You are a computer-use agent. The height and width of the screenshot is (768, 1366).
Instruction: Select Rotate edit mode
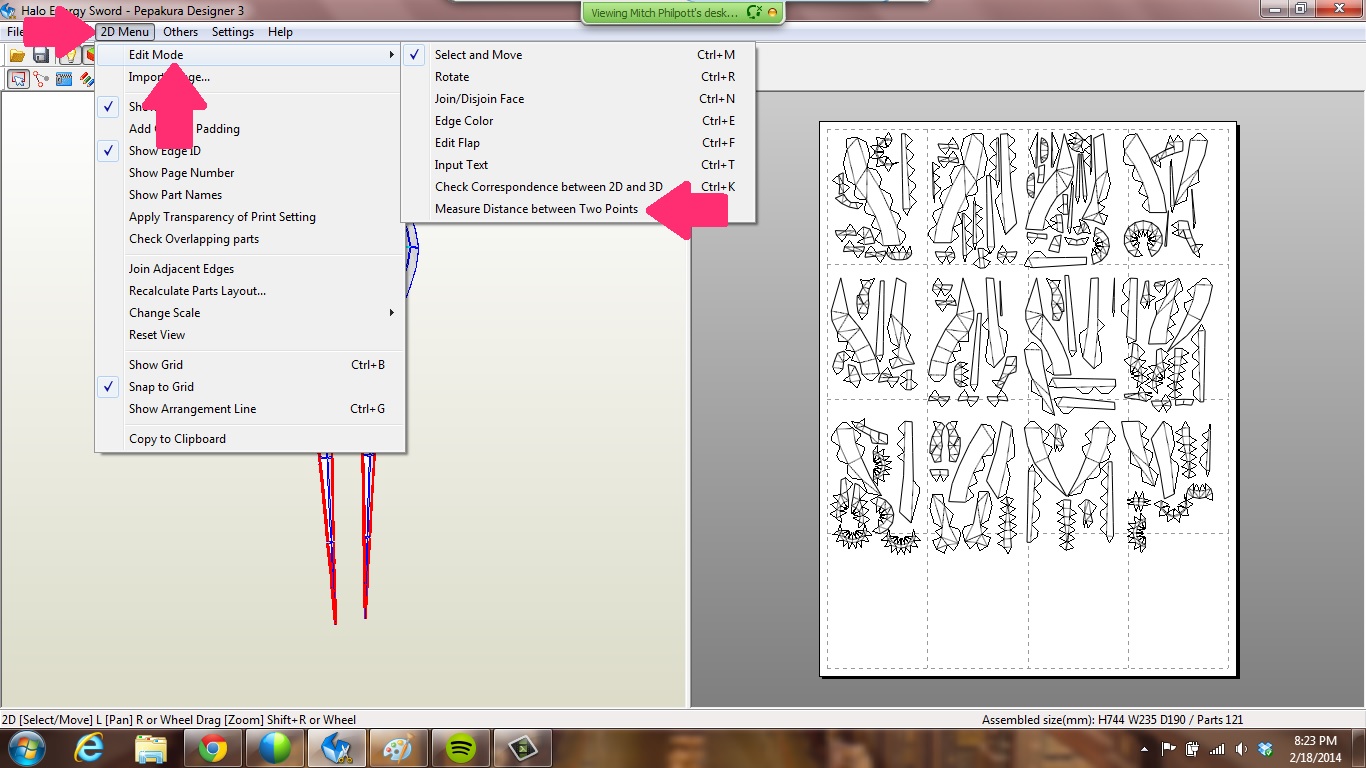tap(578, 77)
